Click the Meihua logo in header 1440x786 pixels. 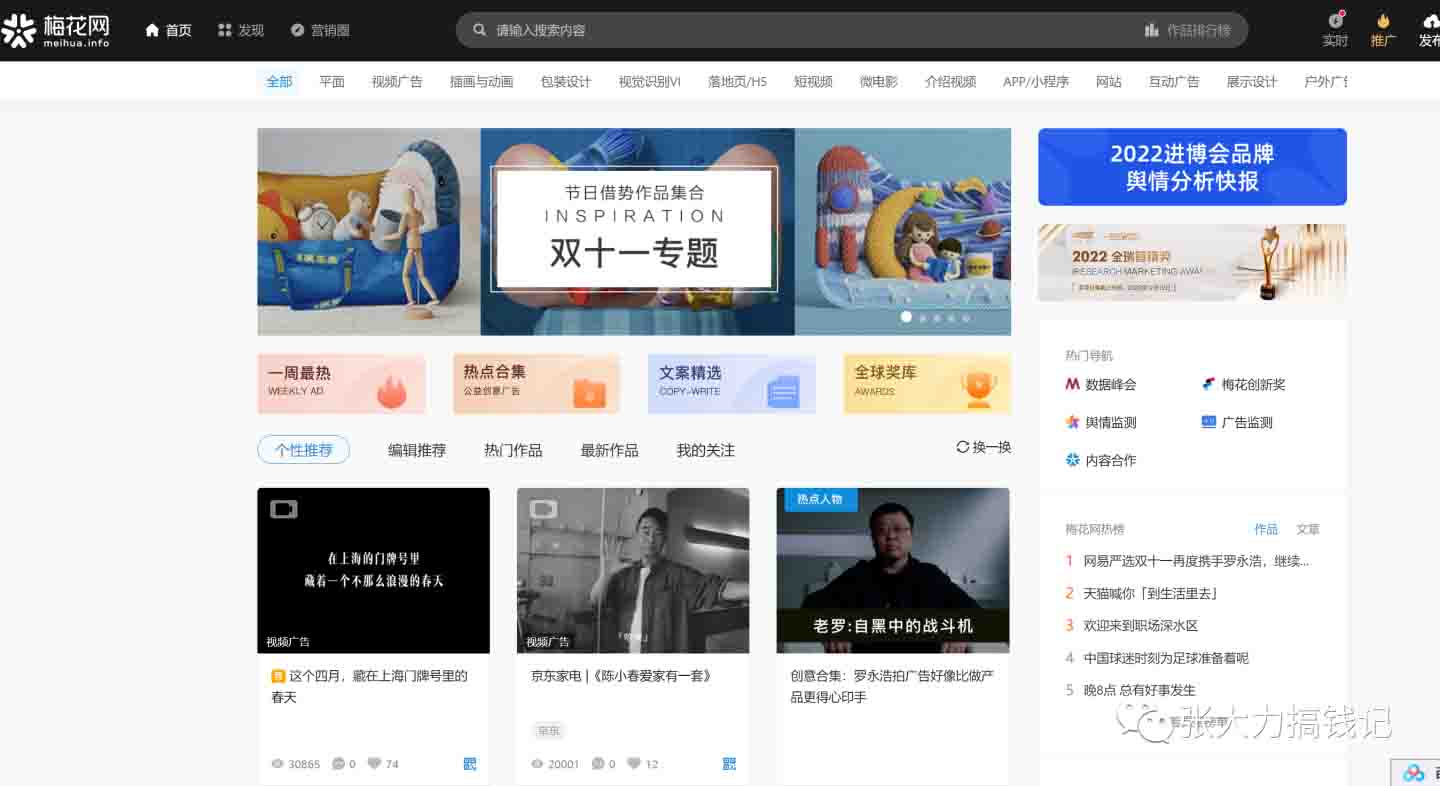coord(56,30)
